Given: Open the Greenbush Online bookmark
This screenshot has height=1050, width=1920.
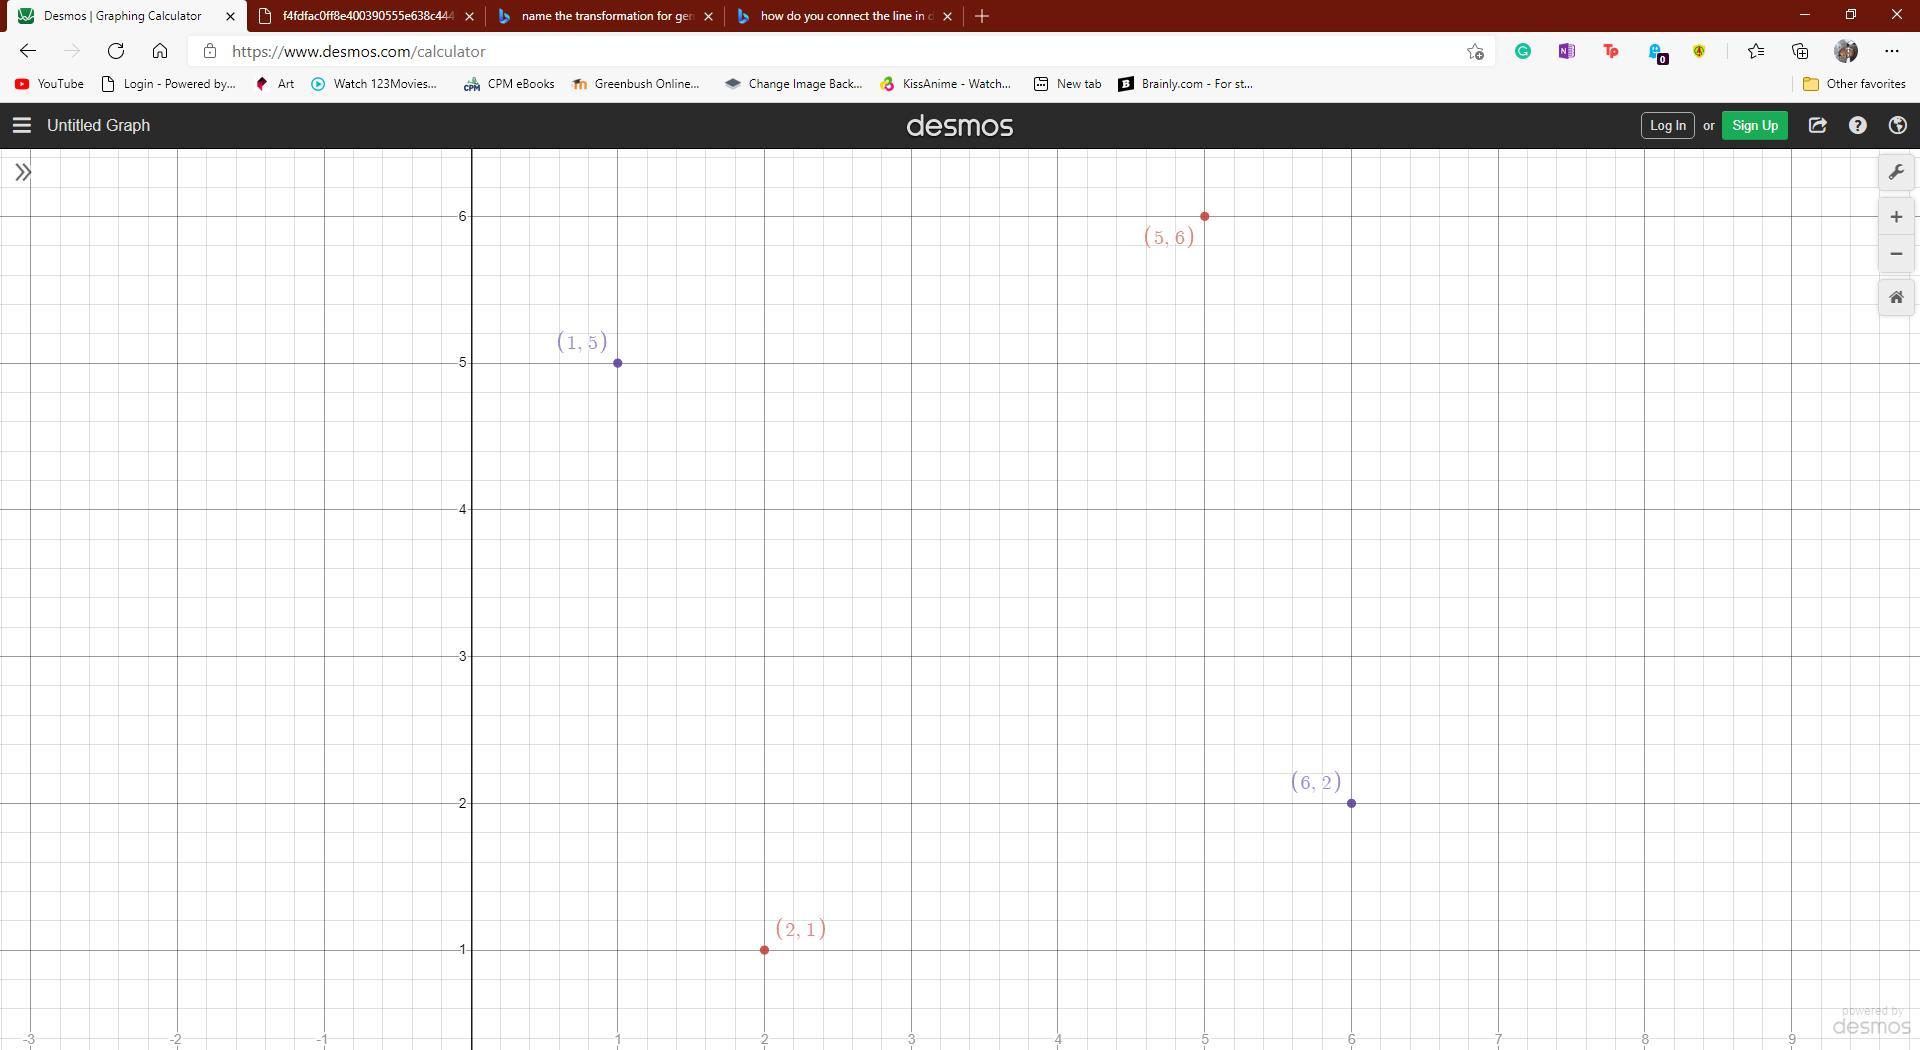Looking at the screenshot, I should pos(635,84).
